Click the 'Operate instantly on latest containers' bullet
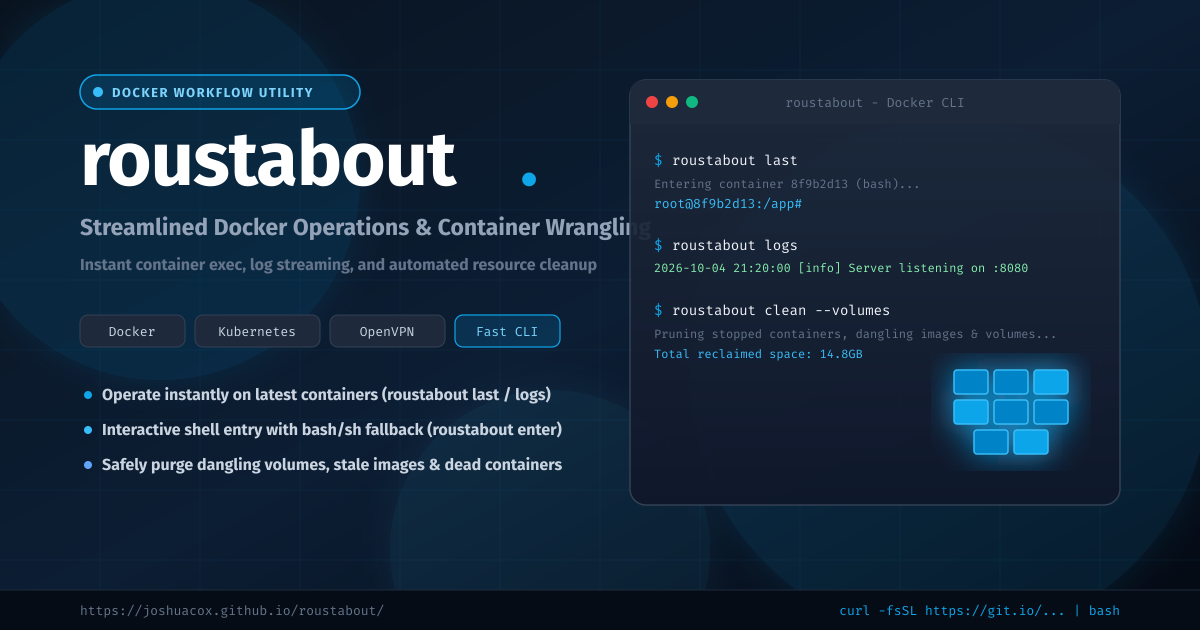The height and width of the screenshot is (630, 1200). 326,395
